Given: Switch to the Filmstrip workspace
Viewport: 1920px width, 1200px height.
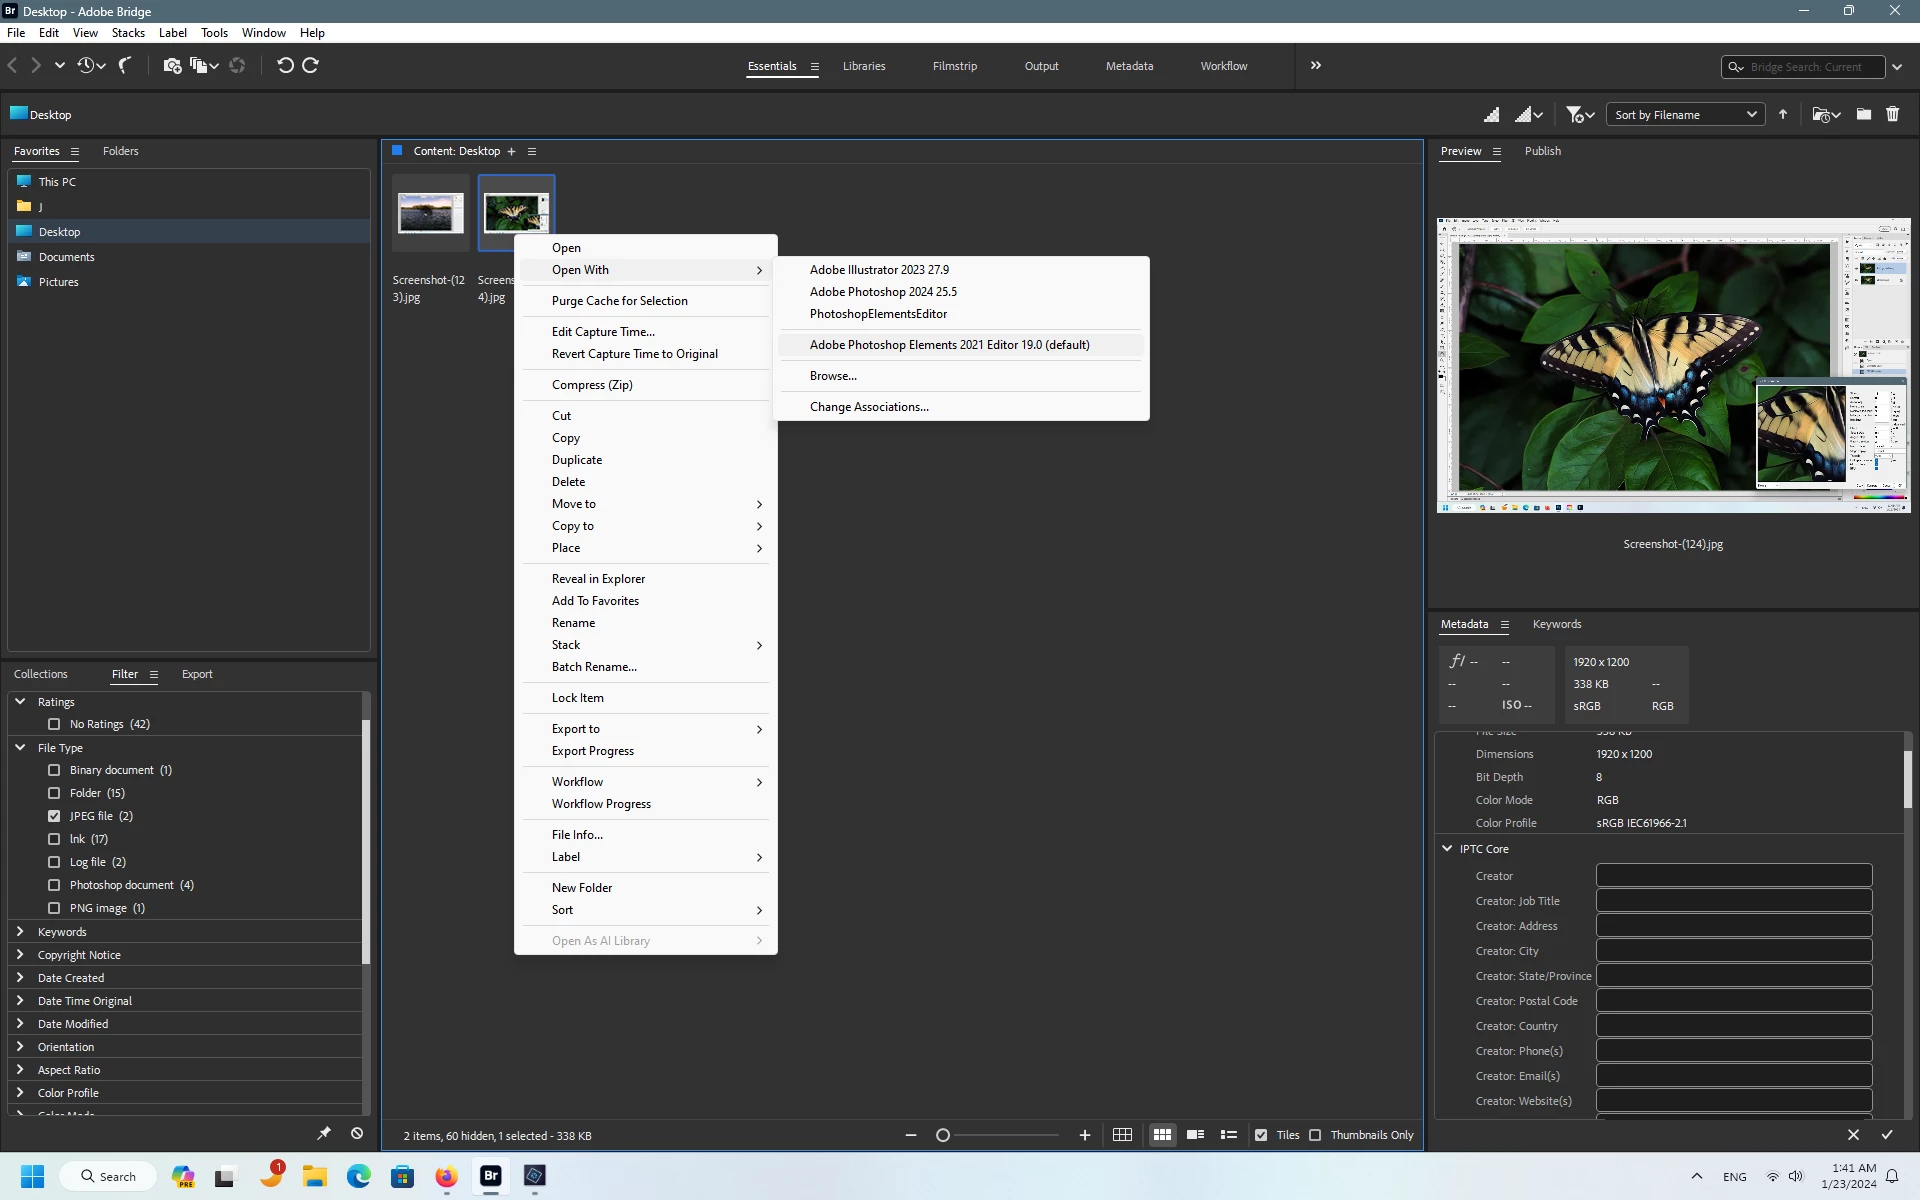Looking at the screenshot, I should pyautogui.click(x=954, y=66).
